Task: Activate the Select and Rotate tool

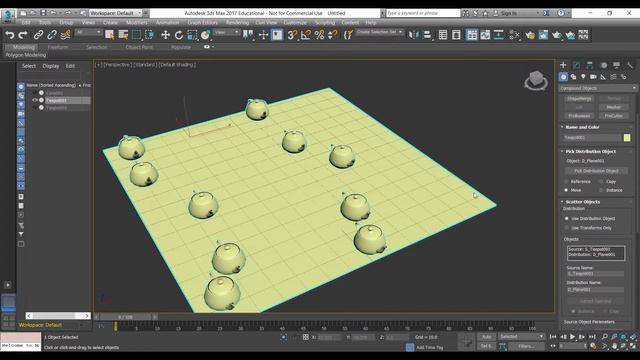Action: point(179,35)
